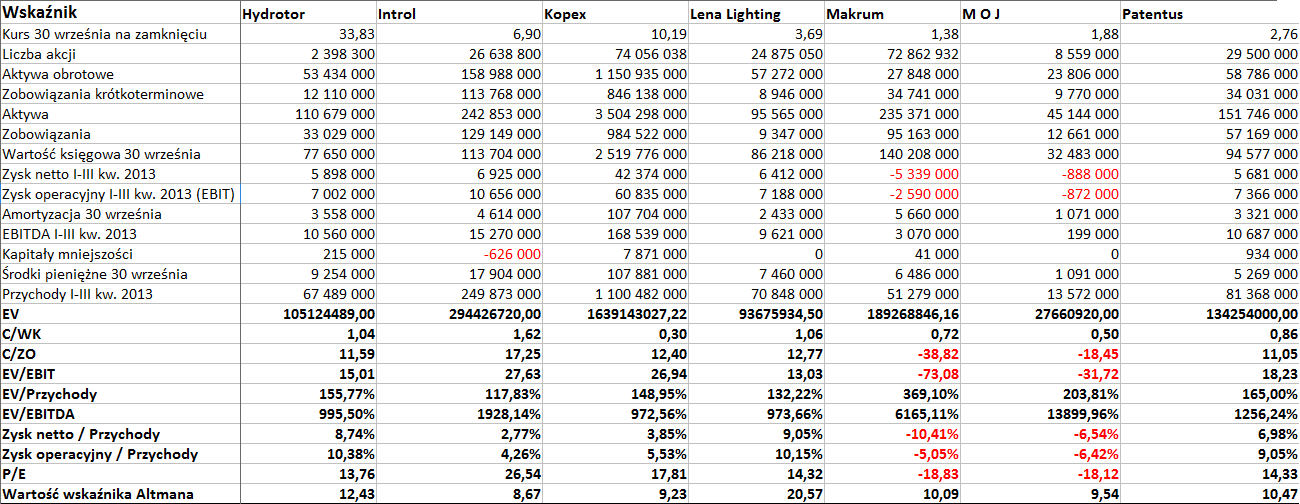Select the Lena Lighting header cell

[755, 13]
